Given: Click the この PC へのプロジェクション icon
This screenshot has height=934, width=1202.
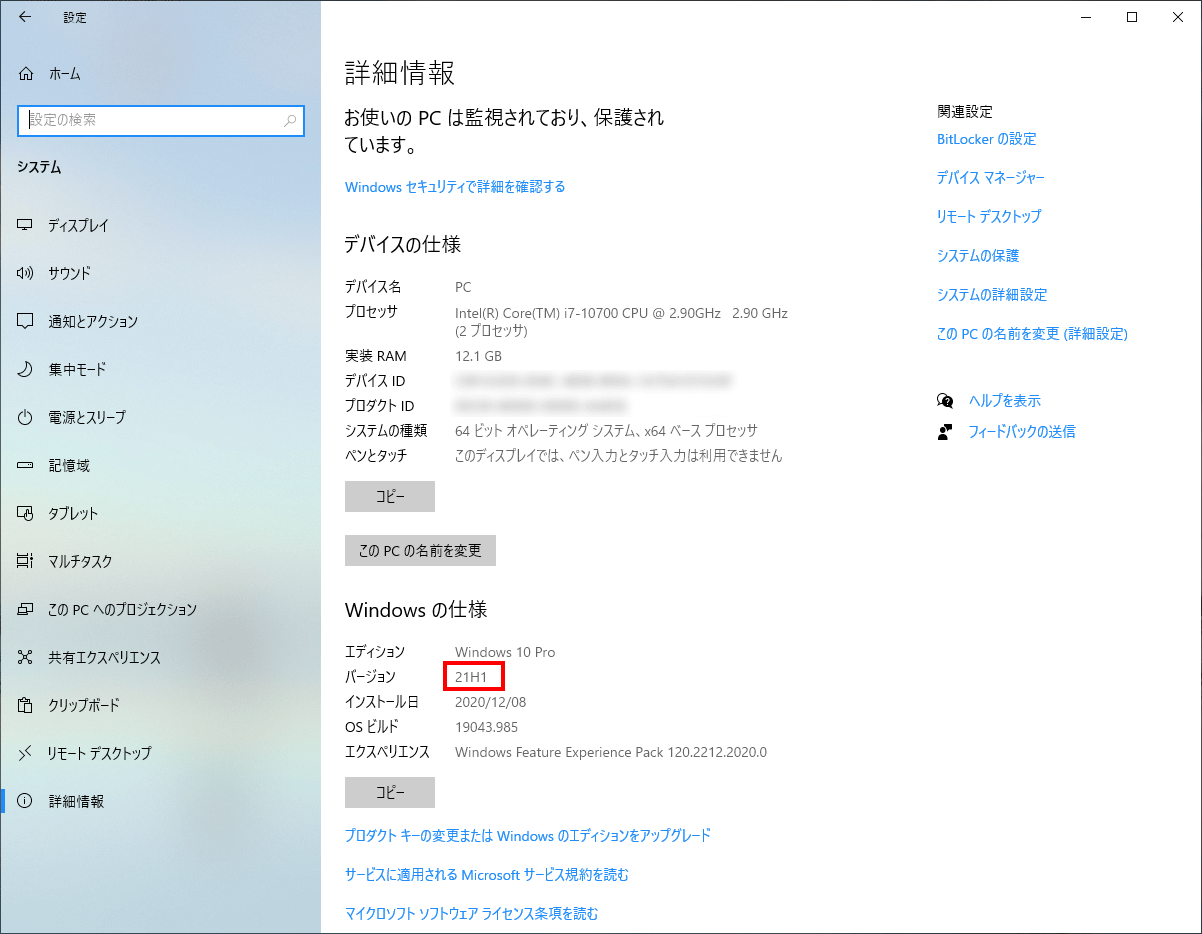Looking at the screenshot, I should [26, 609].
